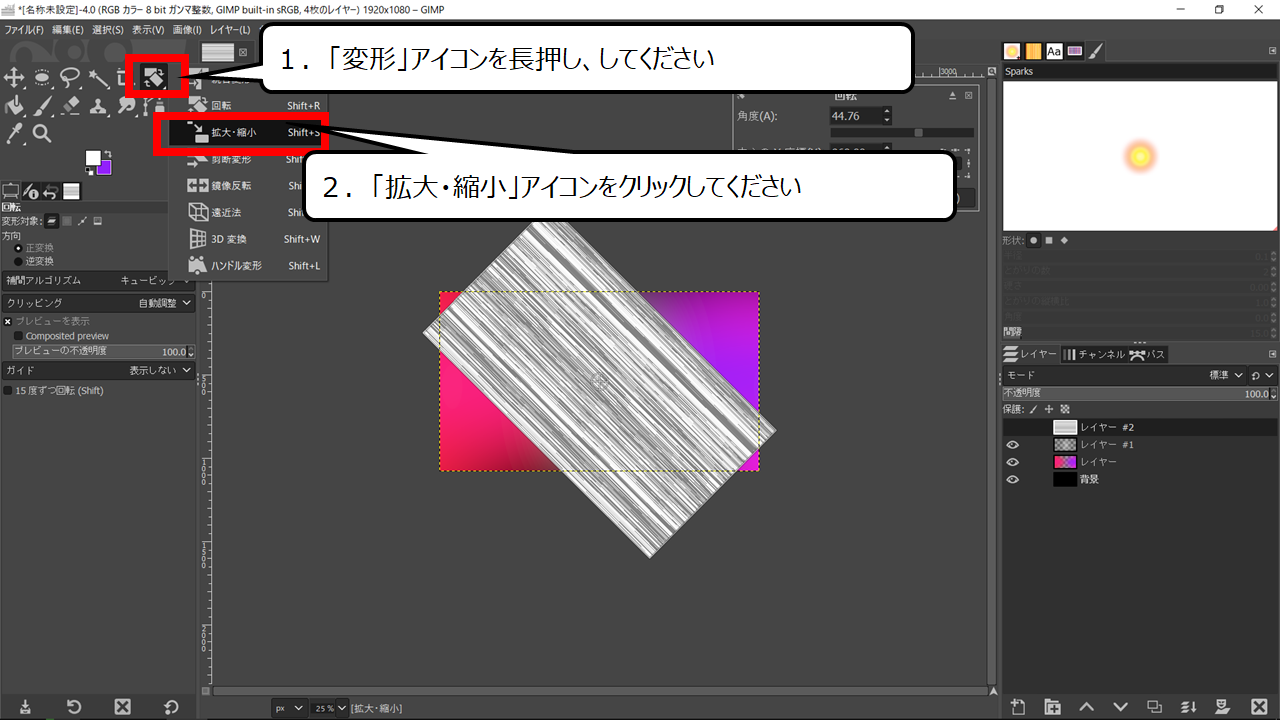Uncheck the プレビューを表示 checkbox
This screenshot has width=1280, height=720.
pos(7,321)
